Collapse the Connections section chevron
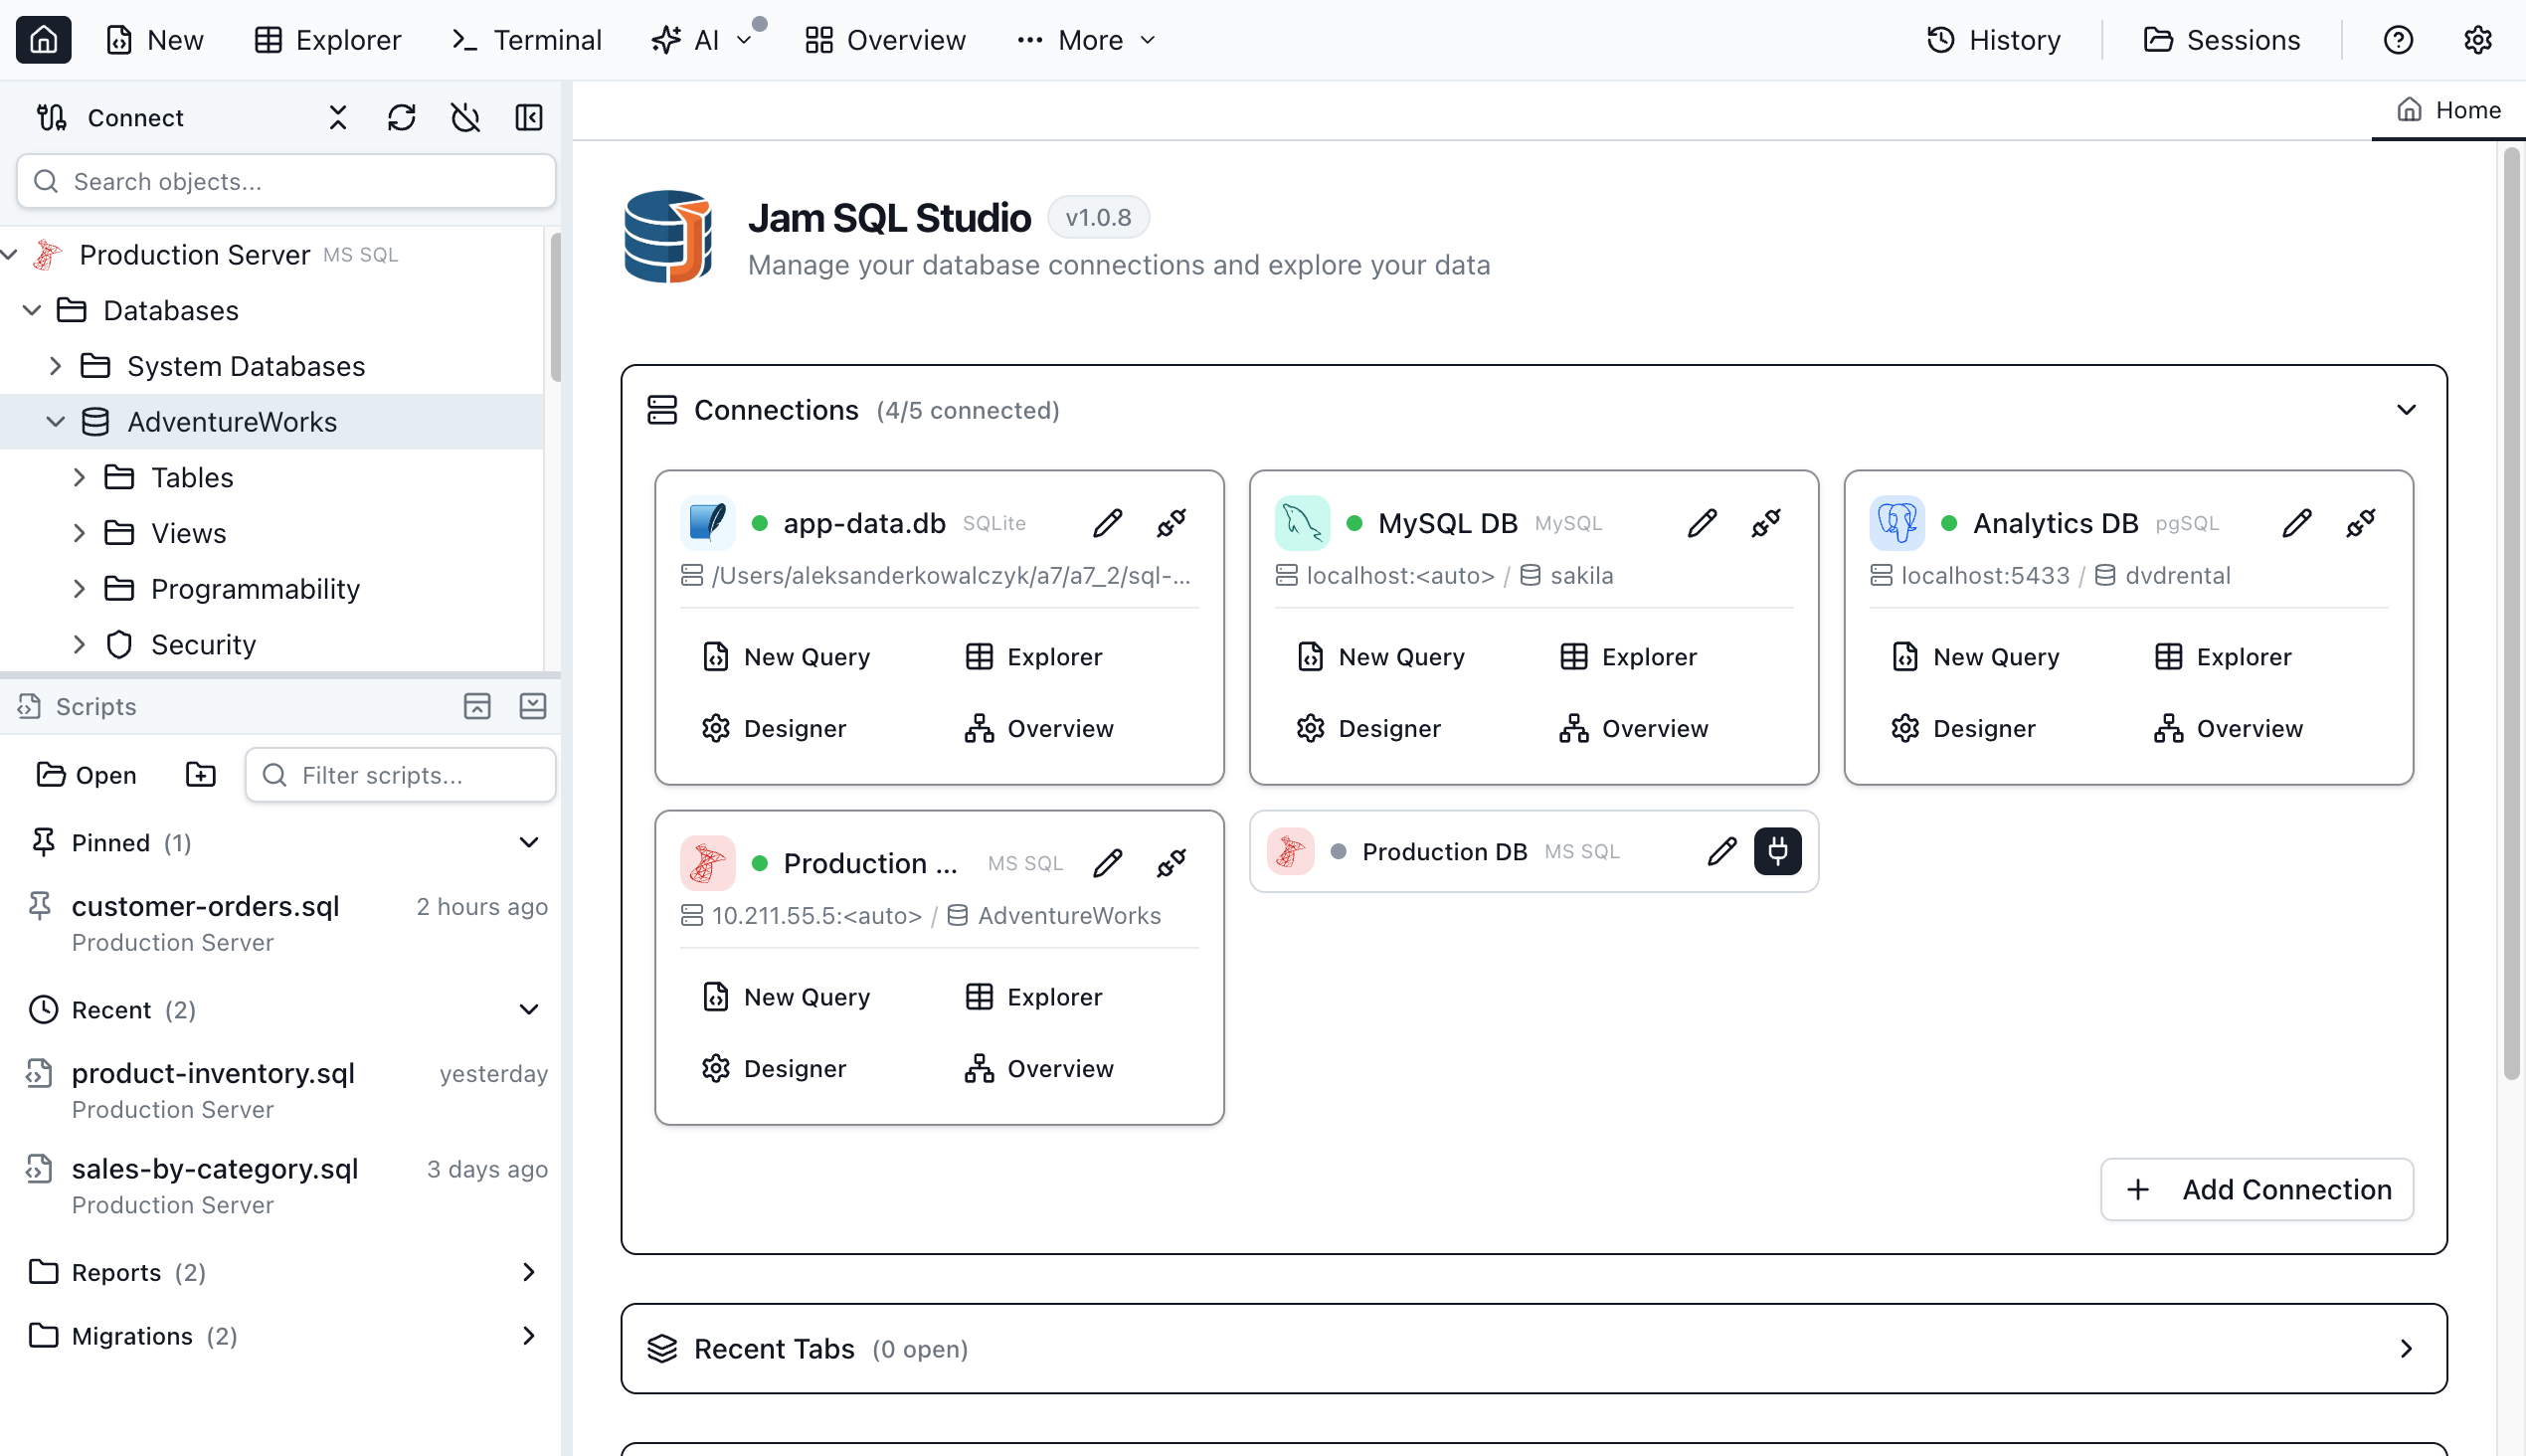 2406,410
